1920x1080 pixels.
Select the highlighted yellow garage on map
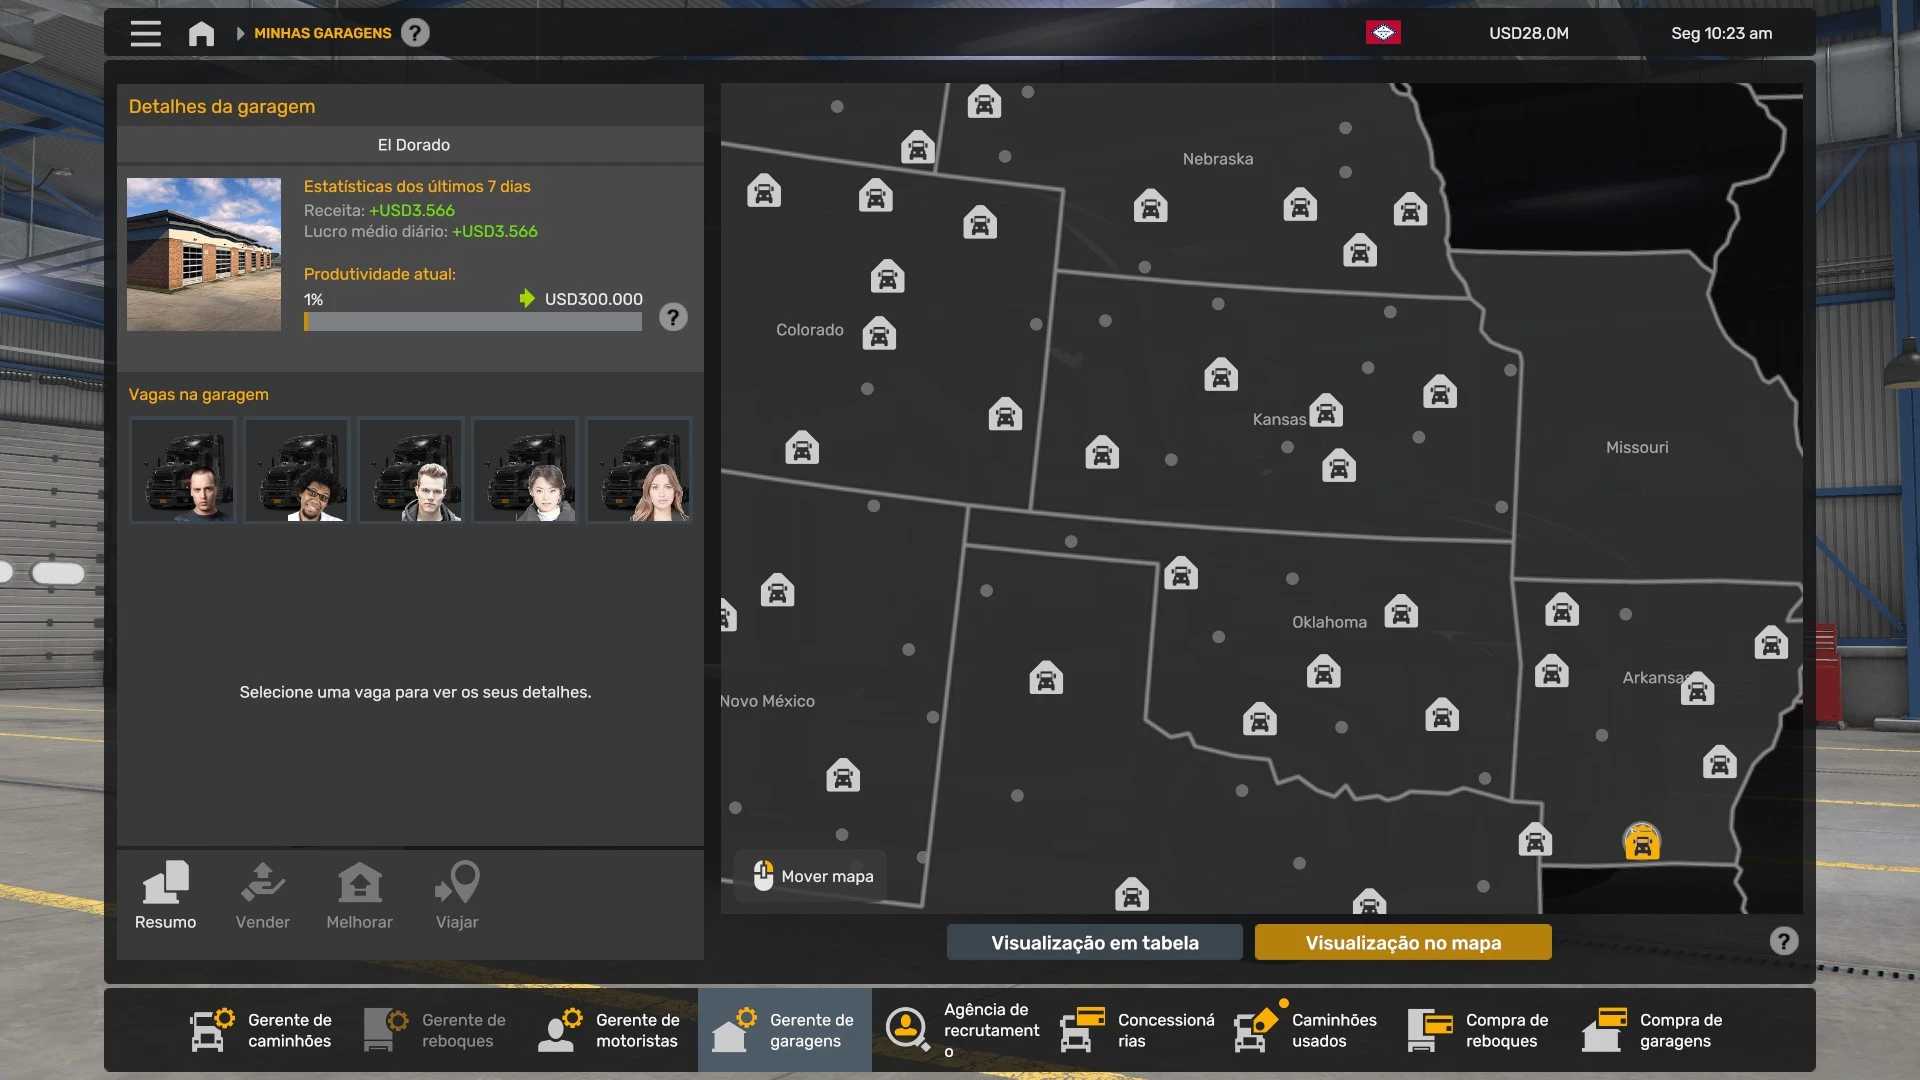[1641, 843]
